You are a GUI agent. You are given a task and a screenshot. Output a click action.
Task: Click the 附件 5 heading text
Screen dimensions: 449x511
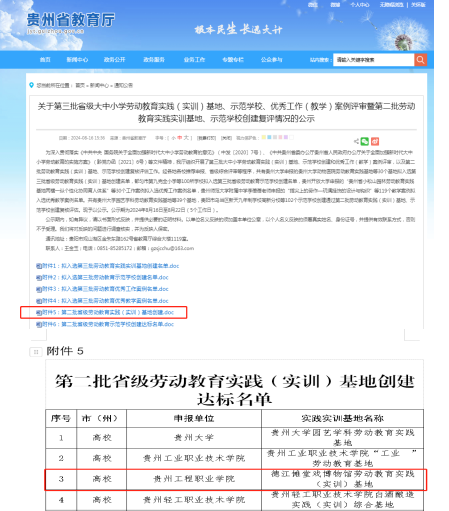65,351
